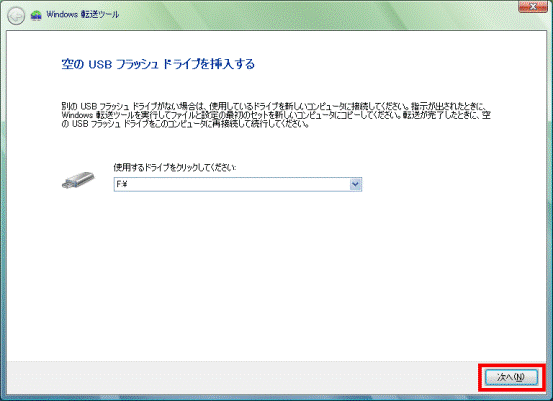This screenshot has width=553, height=401.
Task: Click the instruction paragraph starting 別の USB
Action: click(276, 115)
